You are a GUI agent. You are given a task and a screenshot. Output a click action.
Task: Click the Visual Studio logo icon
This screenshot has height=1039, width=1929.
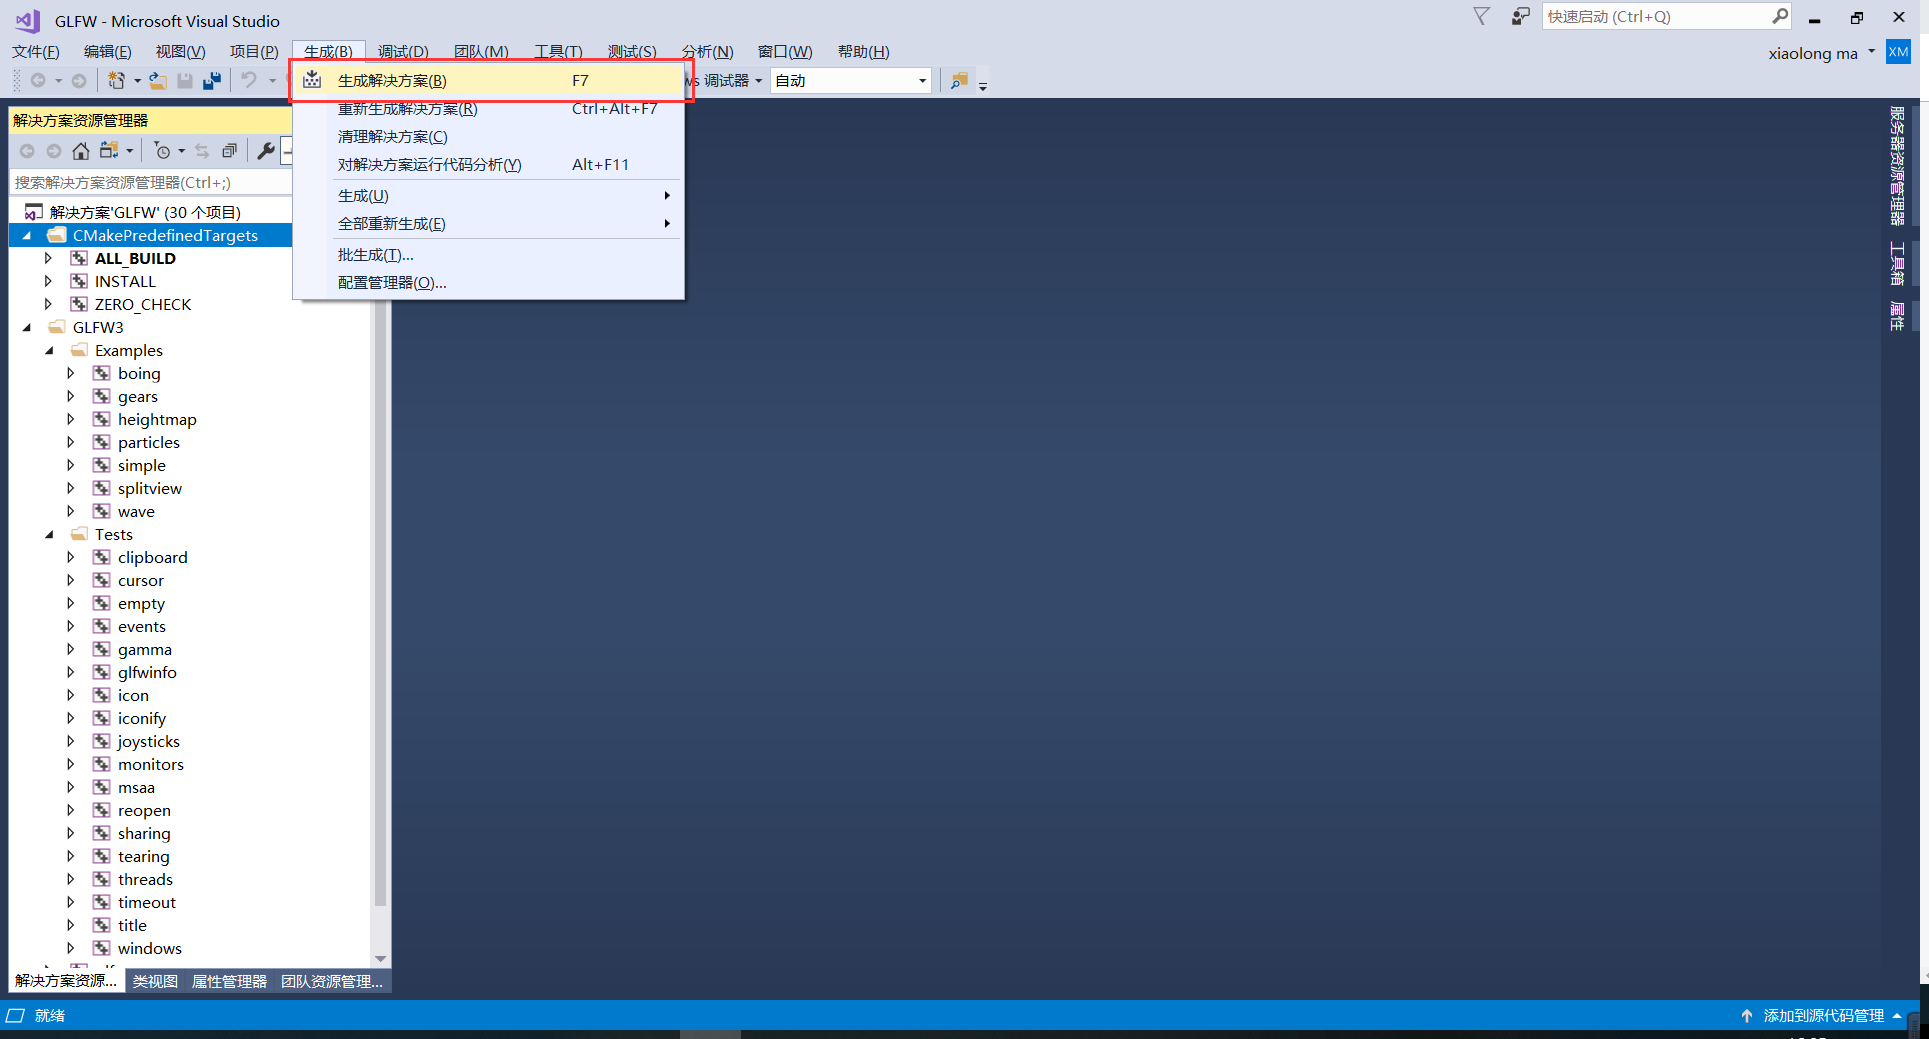coord(28,20)
